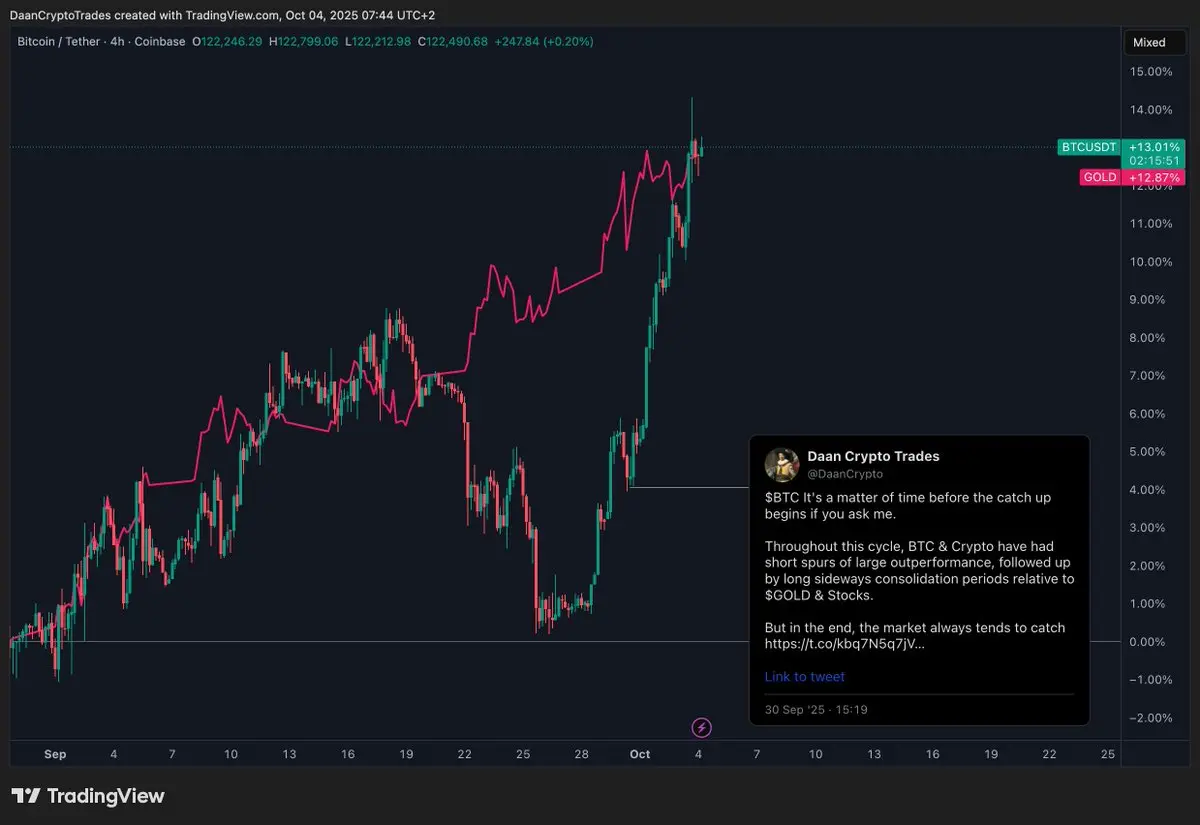The height and width of the screenshot is (825, 1200).
Task: Open the Link to tweet link
Action: click(805, 677)
